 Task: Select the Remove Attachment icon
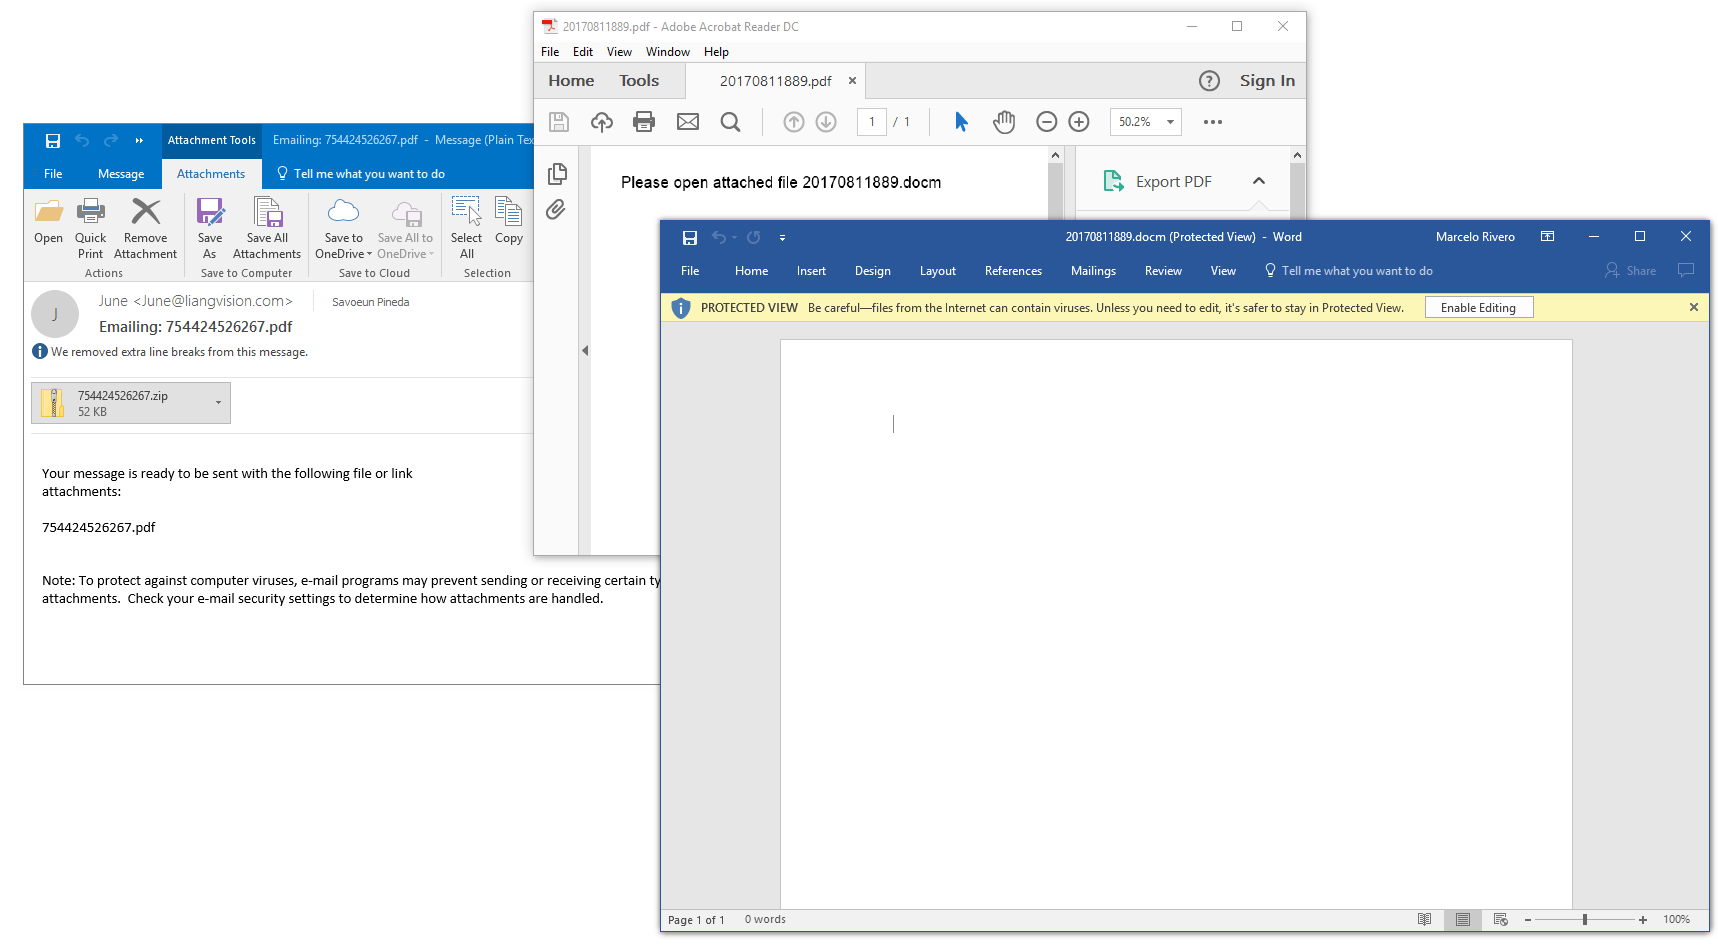145,227
